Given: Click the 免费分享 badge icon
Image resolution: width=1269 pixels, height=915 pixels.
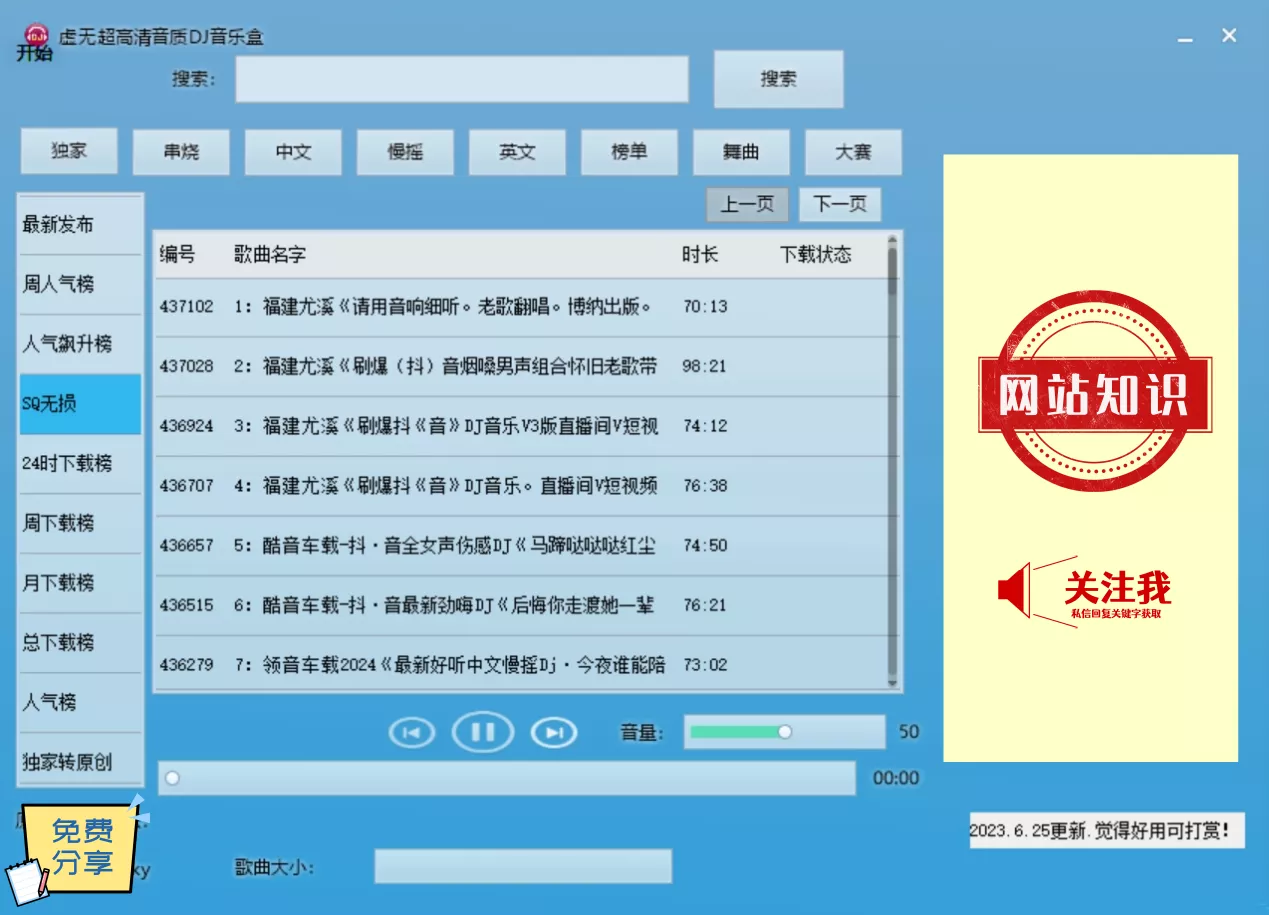Looking at the screenshot, I should coord(80,846).
